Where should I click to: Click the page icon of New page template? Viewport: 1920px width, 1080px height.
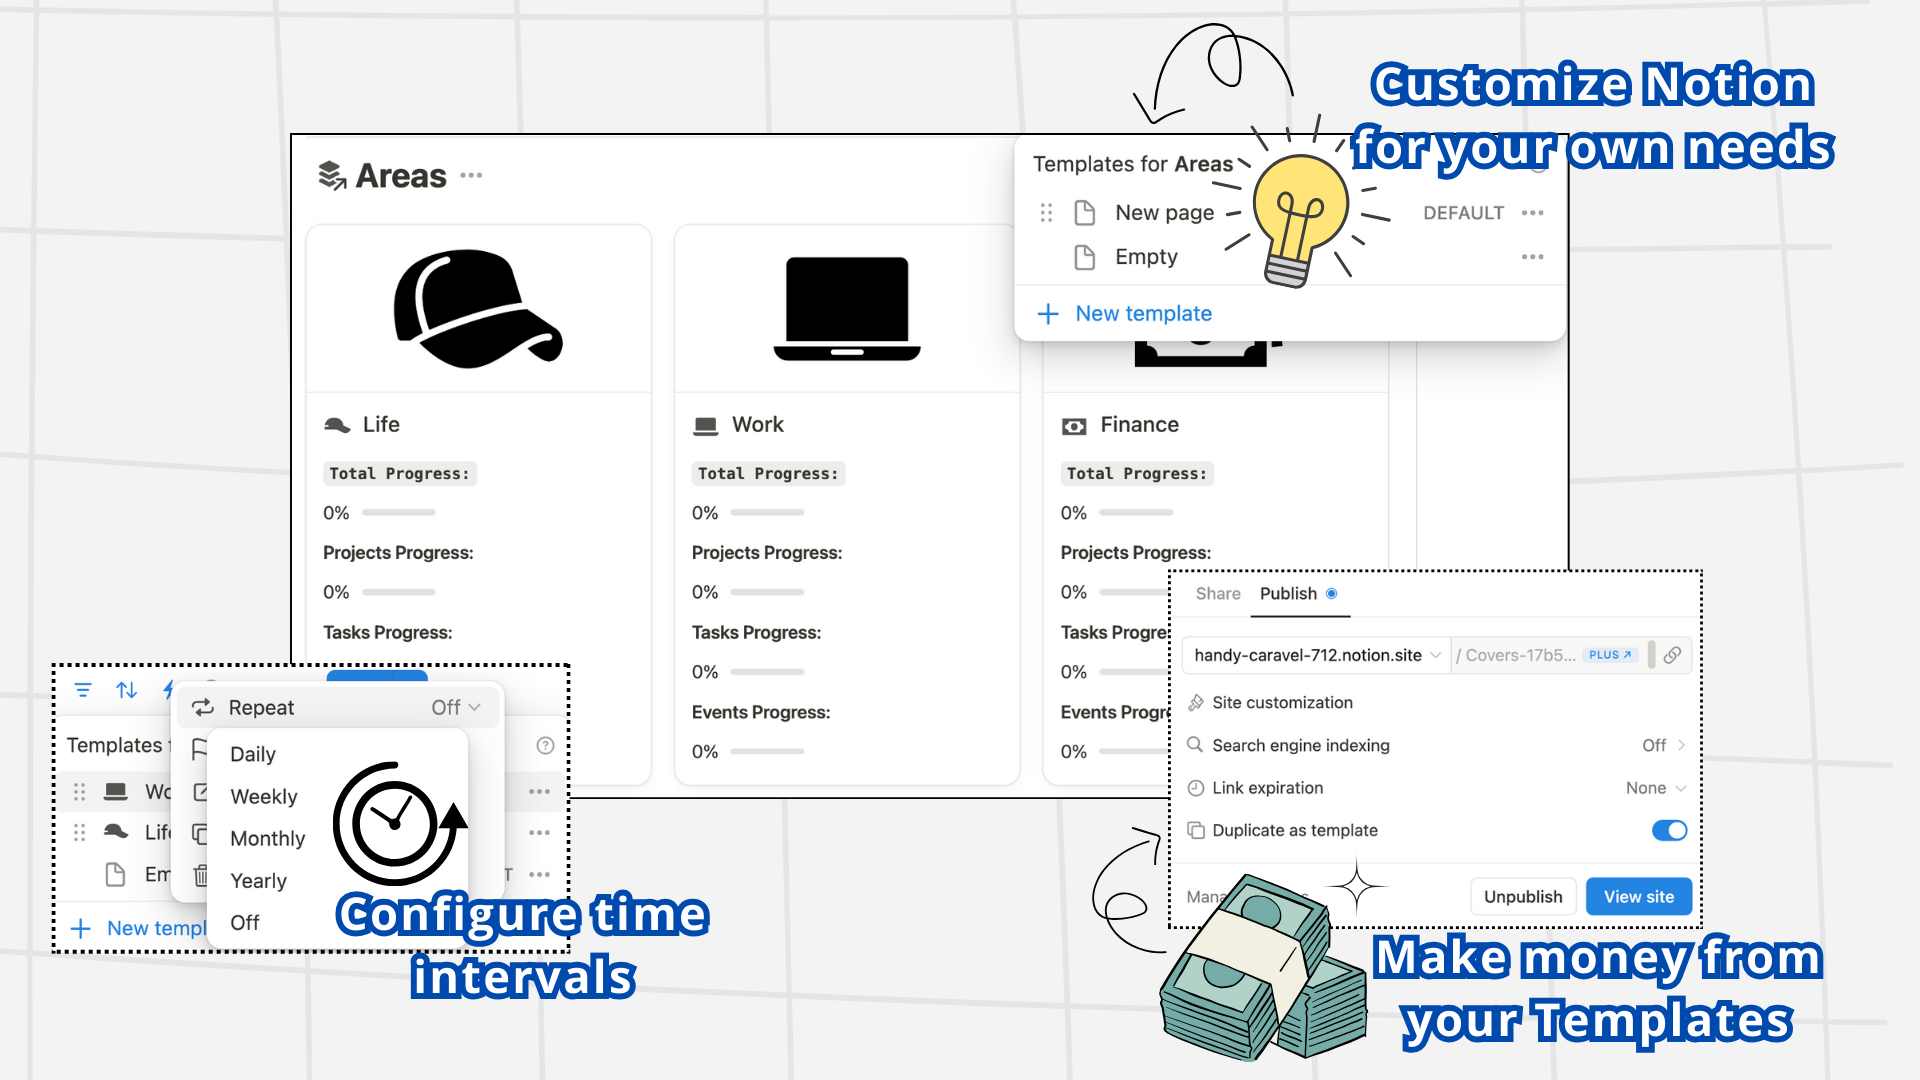[1084, 212]
